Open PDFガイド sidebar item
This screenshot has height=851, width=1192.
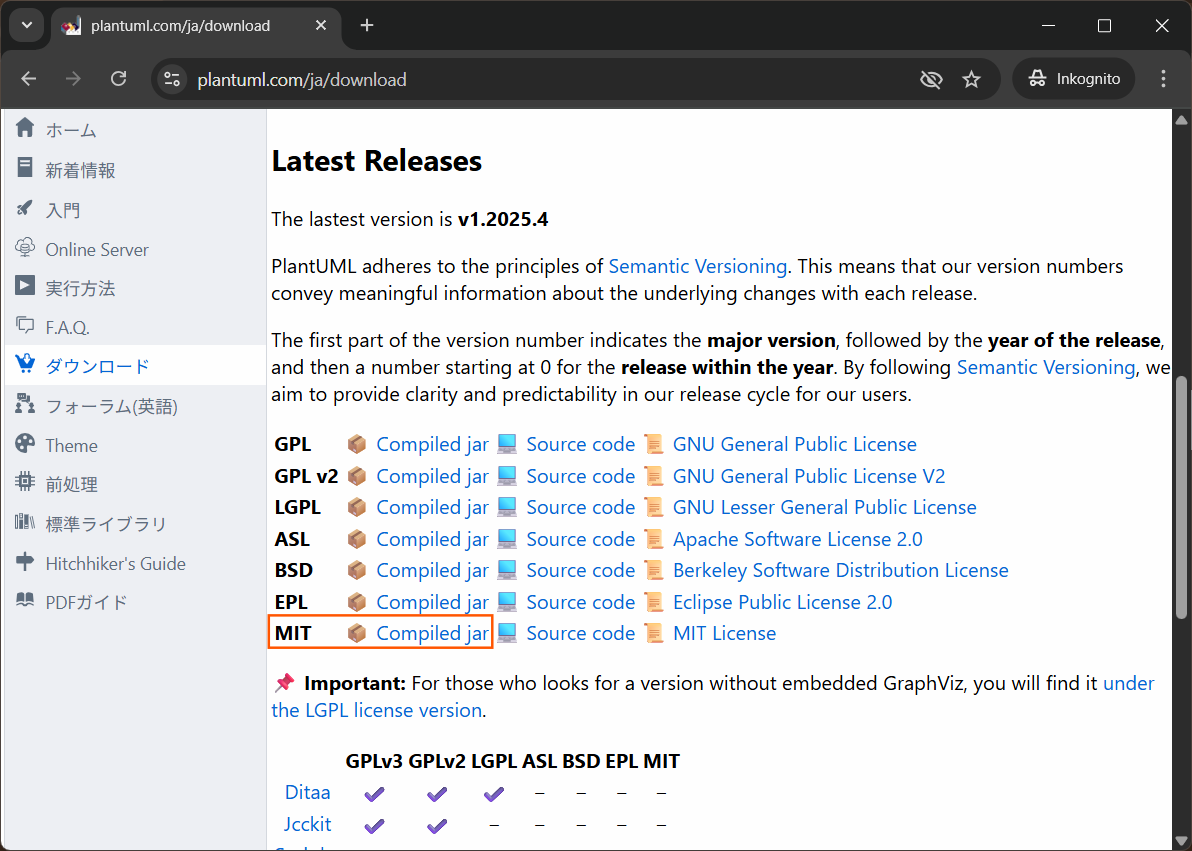pyautogui.click(x=87, y=602)
